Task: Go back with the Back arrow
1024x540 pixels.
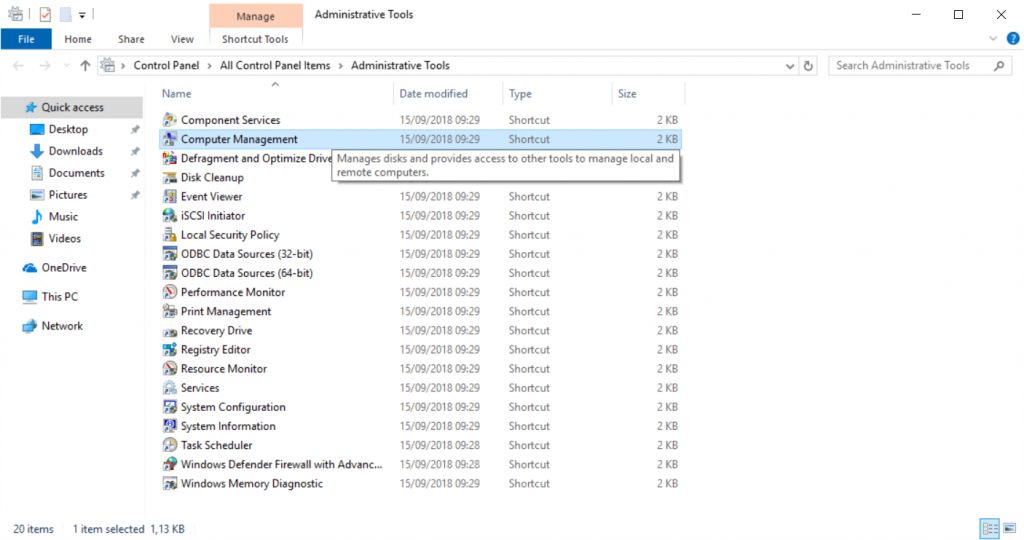Action: click(18, 65)
